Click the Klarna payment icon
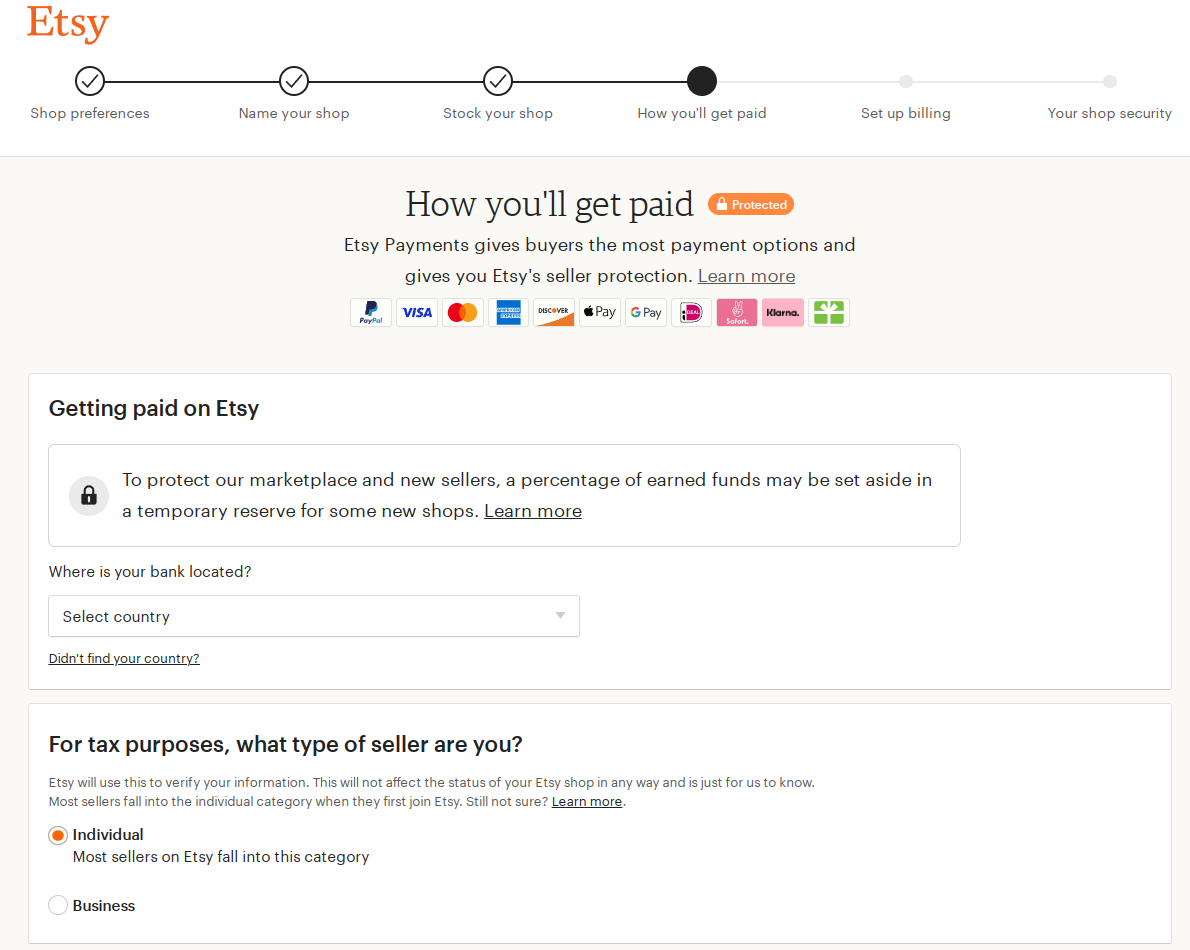The width and height of the screenshot is (1190, 950). pos(782,312)
